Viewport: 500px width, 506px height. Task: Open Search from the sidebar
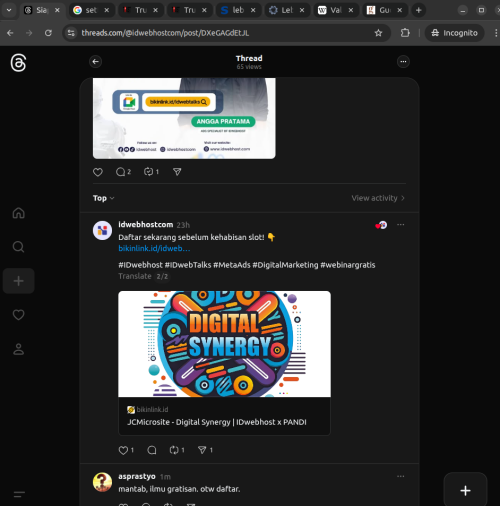(18, 247)
